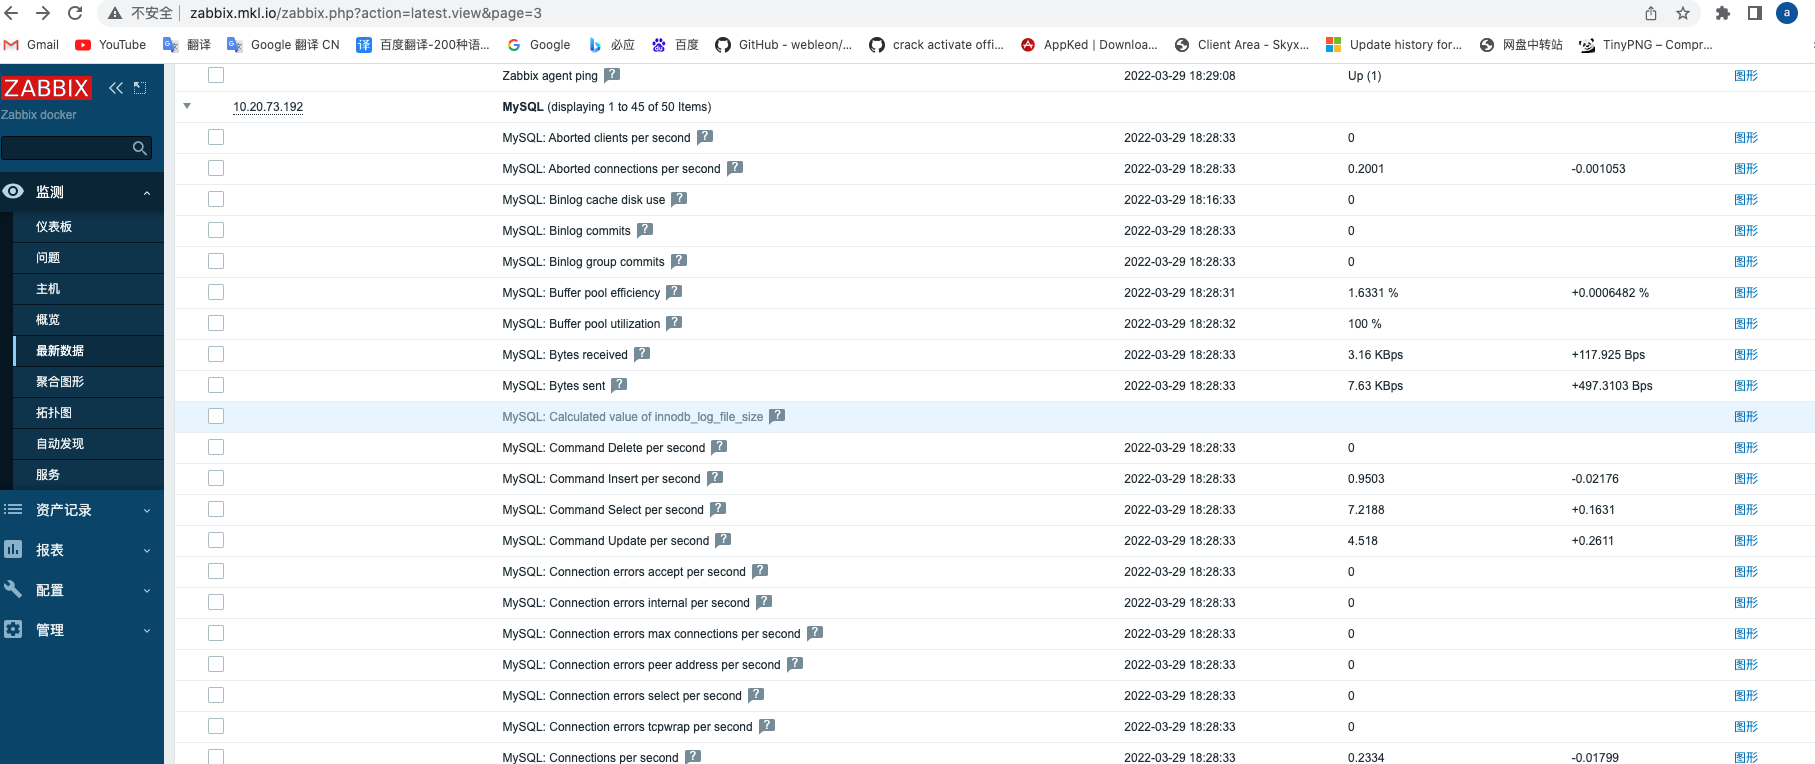Open the browser extensions puzzle icon
The height and width of the screenshot is (764, 1815).
coord(1722,13)
